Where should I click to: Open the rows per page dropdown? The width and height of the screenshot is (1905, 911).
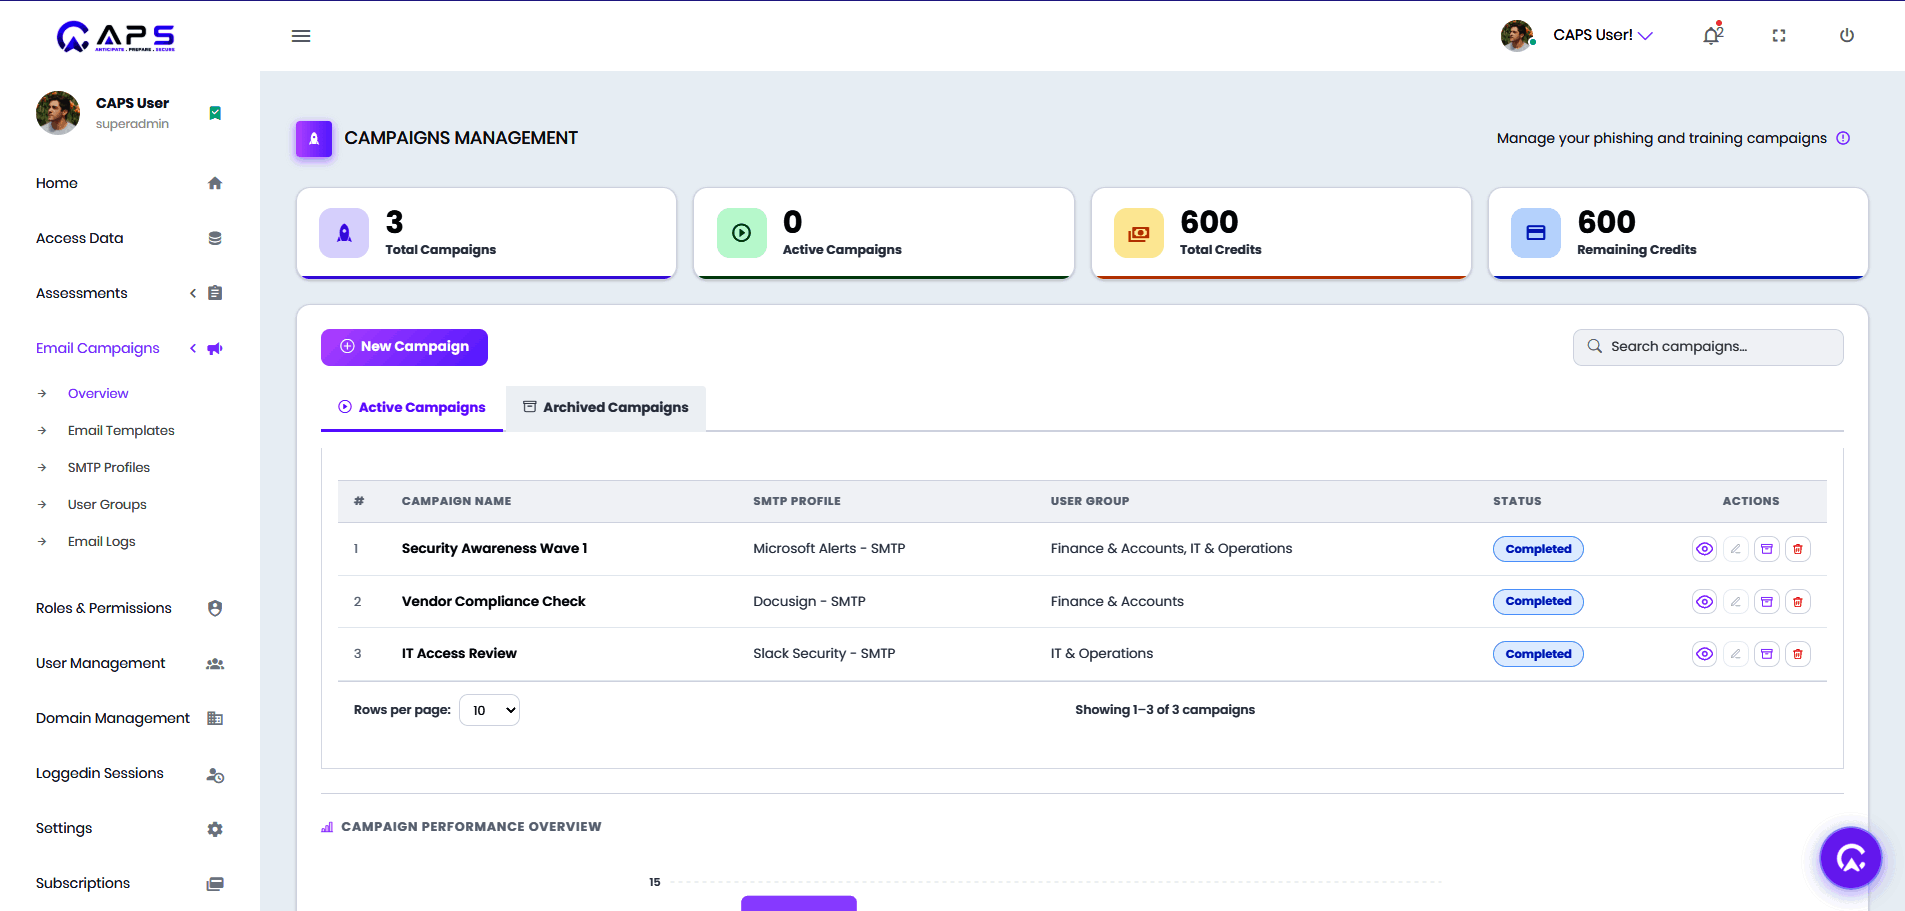coord(489,710)
